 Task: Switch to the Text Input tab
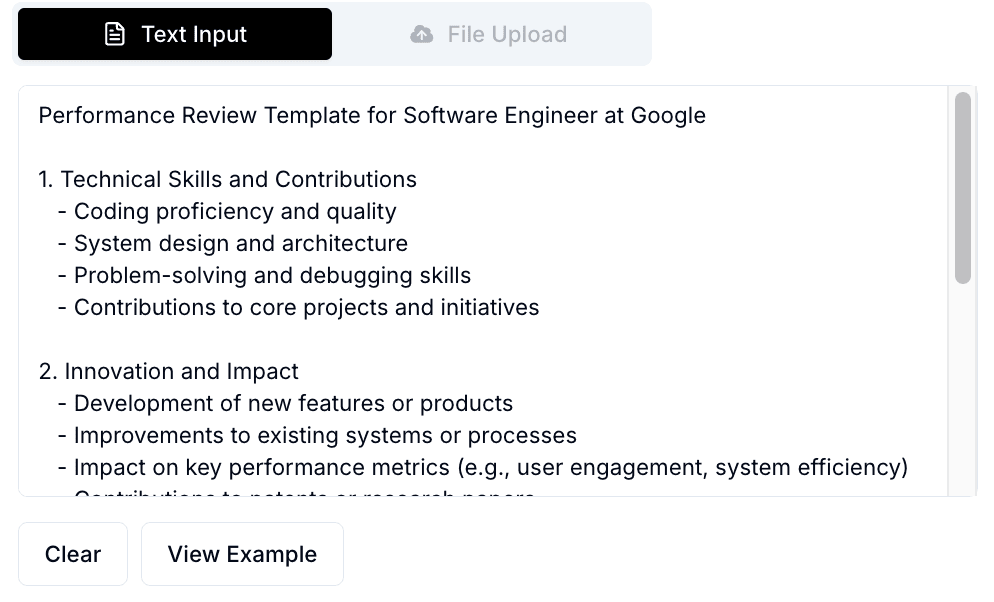coord(174,33)
